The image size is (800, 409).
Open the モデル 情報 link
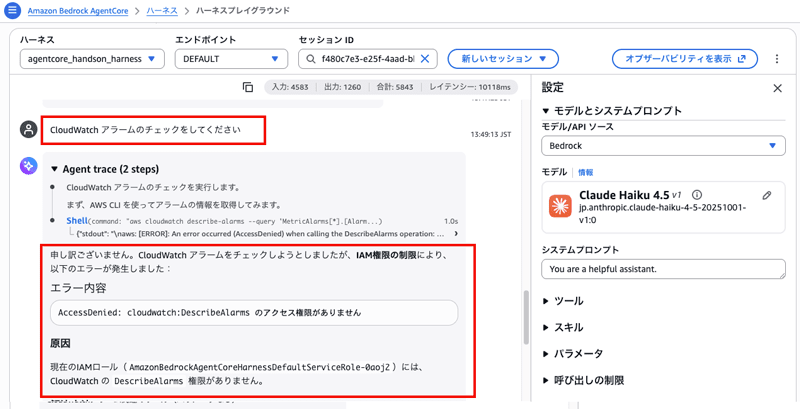click(x=585, y=172)
